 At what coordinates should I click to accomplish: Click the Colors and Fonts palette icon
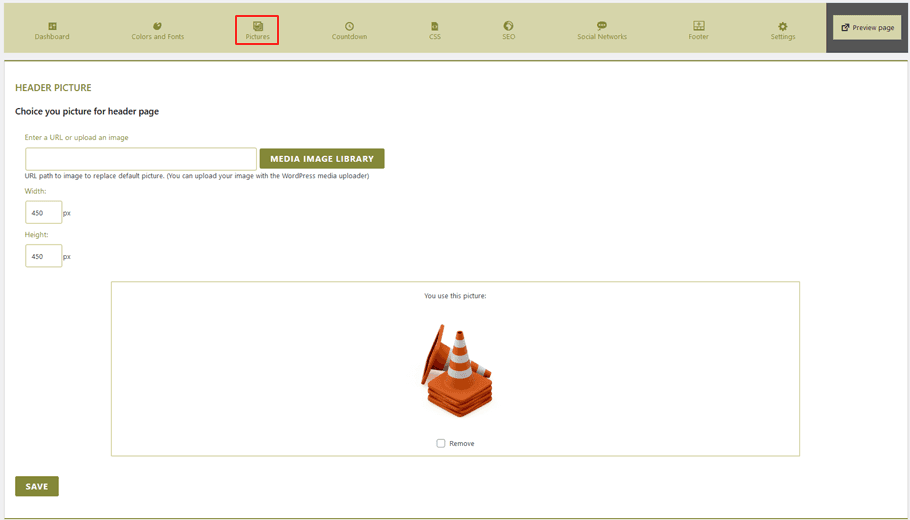tap(157, 26)
